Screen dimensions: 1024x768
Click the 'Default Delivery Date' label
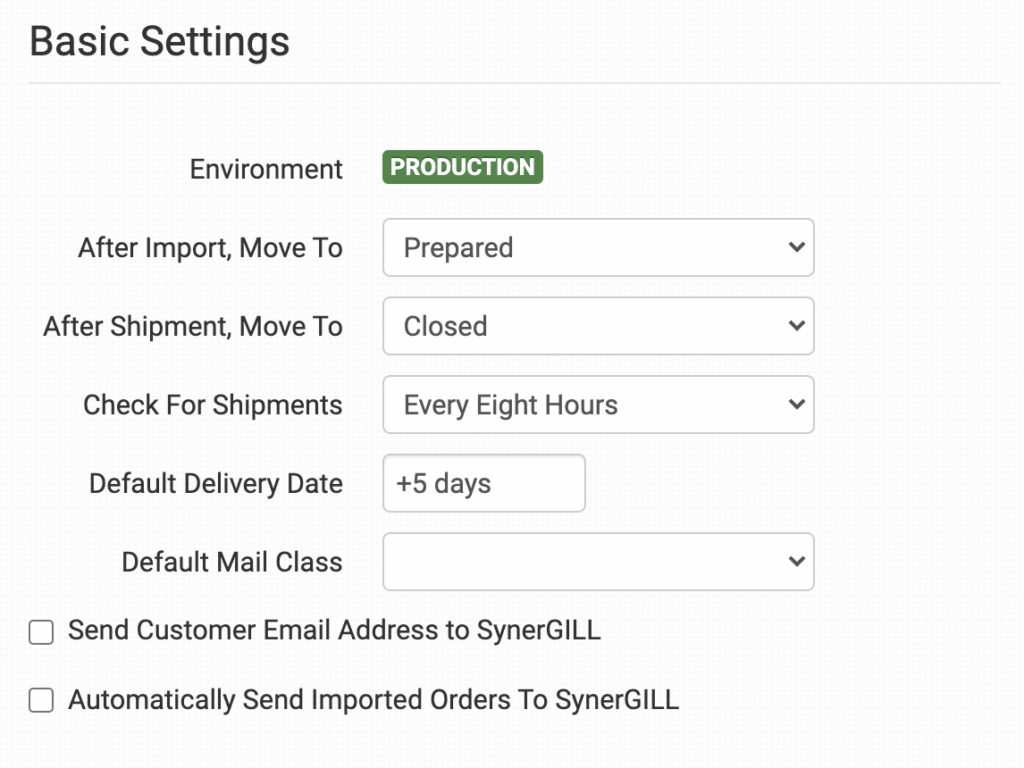tap(215, 484)
